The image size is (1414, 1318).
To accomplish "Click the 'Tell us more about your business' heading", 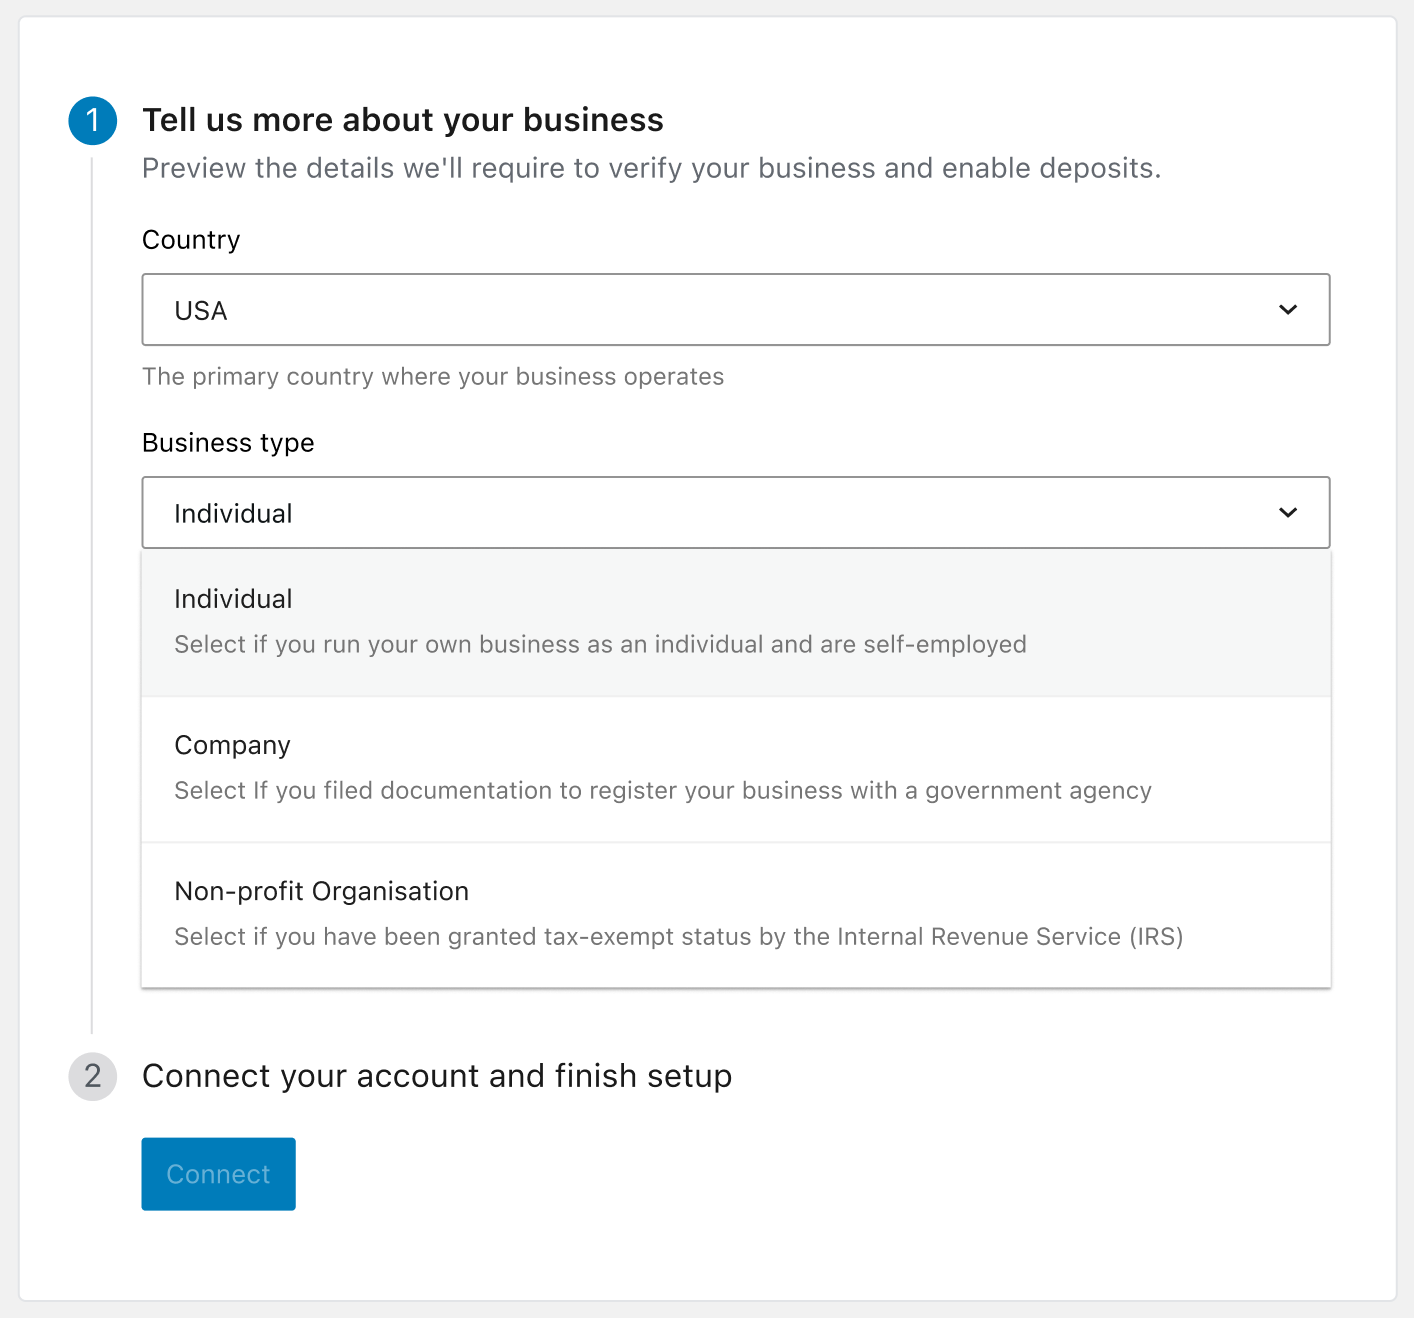I will click(x=403, y=120).
